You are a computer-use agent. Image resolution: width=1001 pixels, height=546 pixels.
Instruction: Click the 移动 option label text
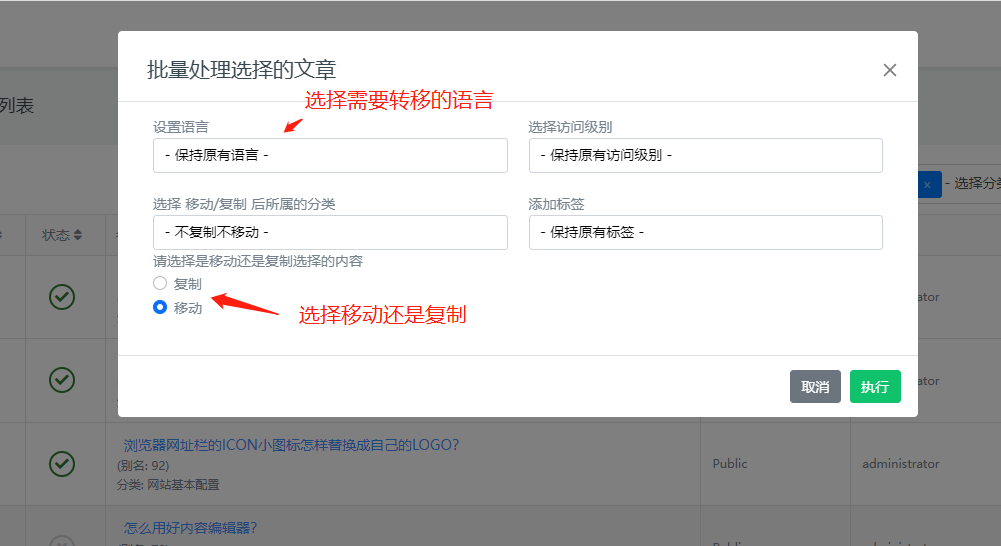click(188, 308)
